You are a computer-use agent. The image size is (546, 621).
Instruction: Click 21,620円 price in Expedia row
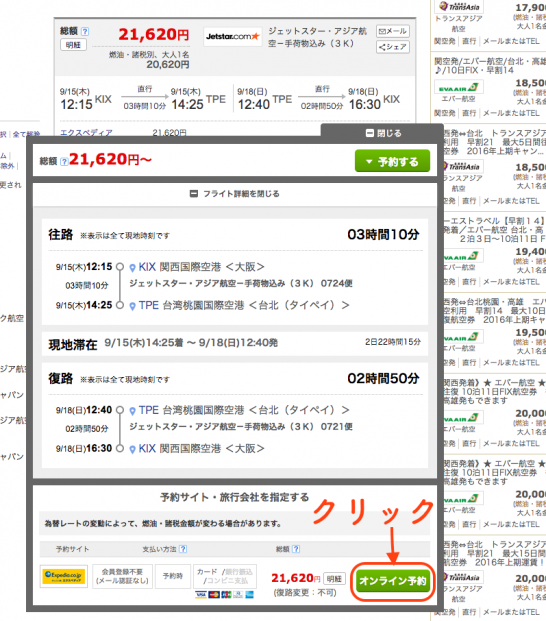click(x=295, y=578)
